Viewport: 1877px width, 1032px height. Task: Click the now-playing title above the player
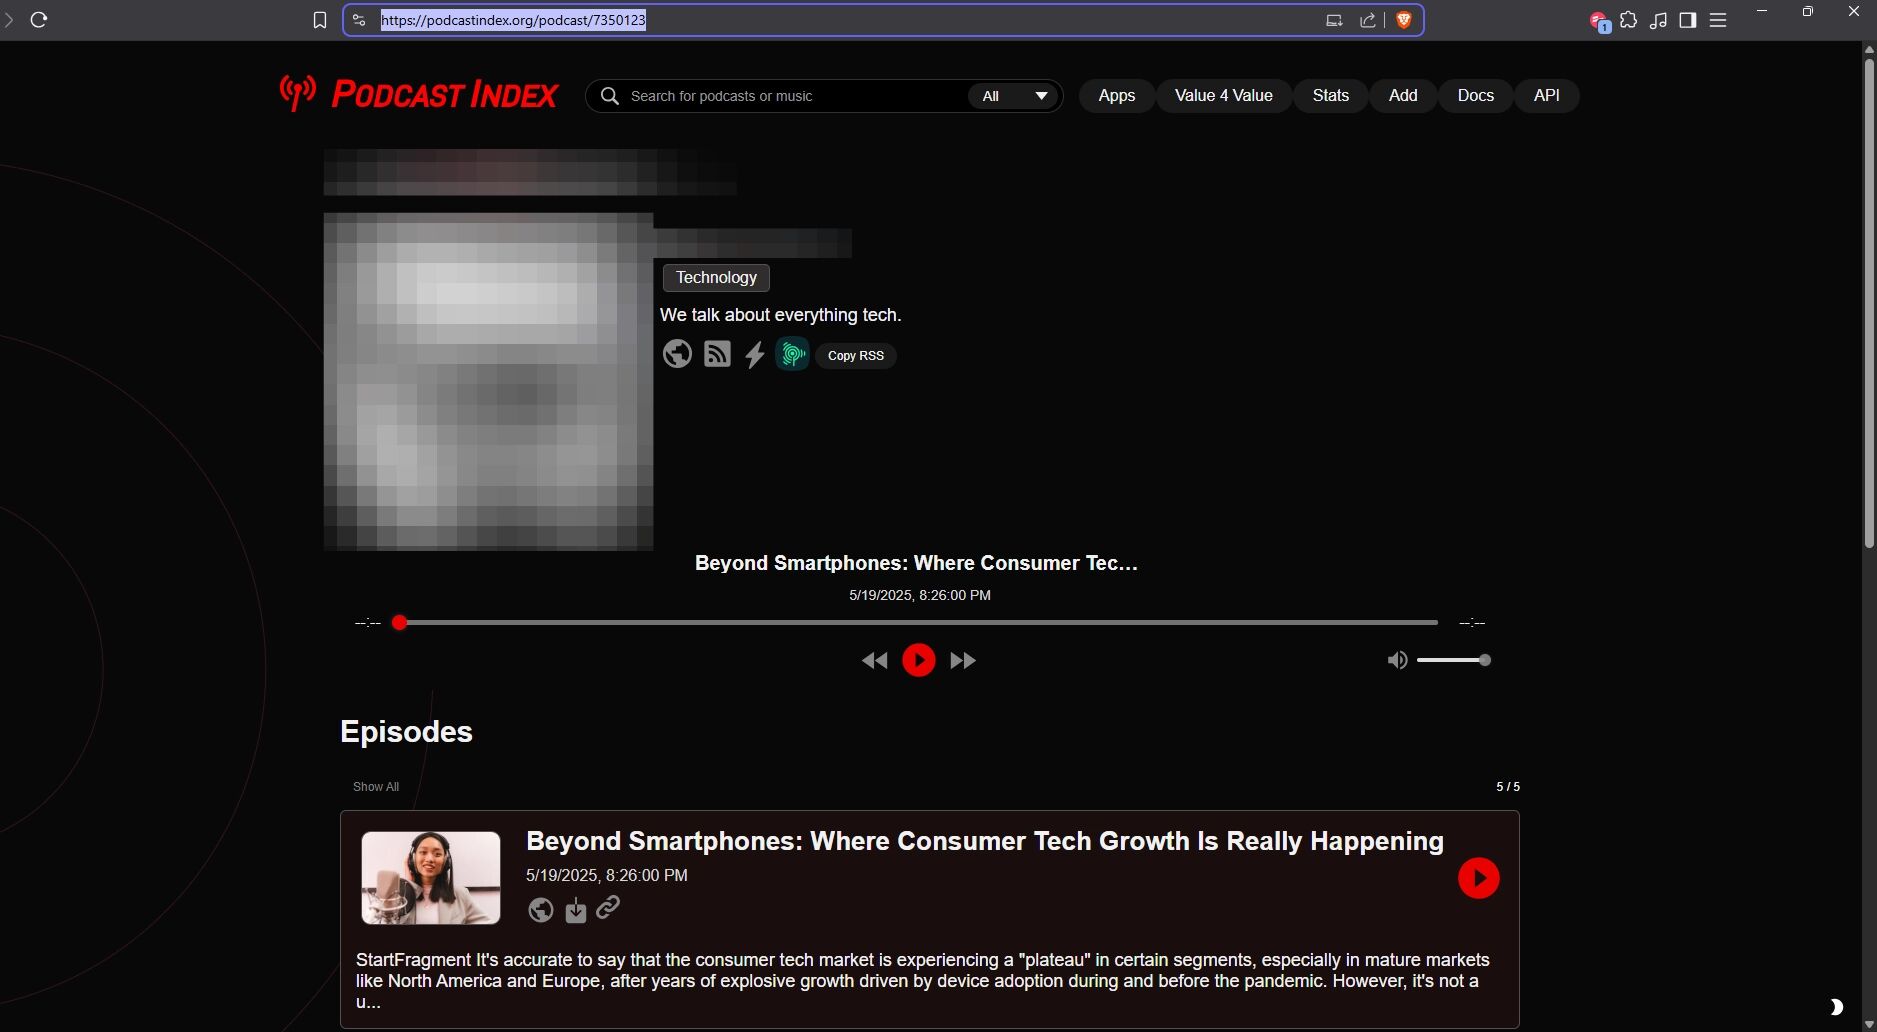click(x=917, y=563)
